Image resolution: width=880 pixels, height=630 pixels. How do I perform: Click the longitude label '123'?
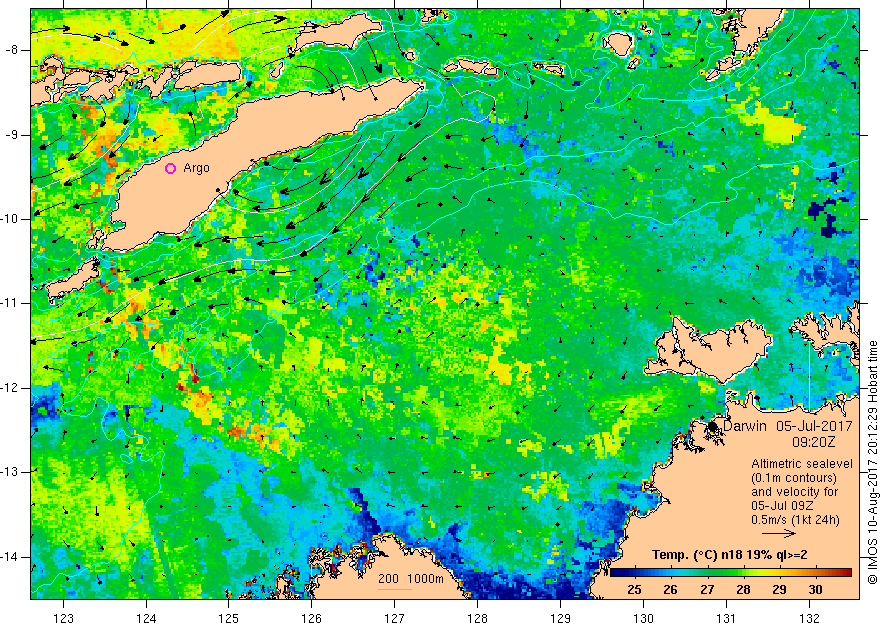click(x=63, y=618)
